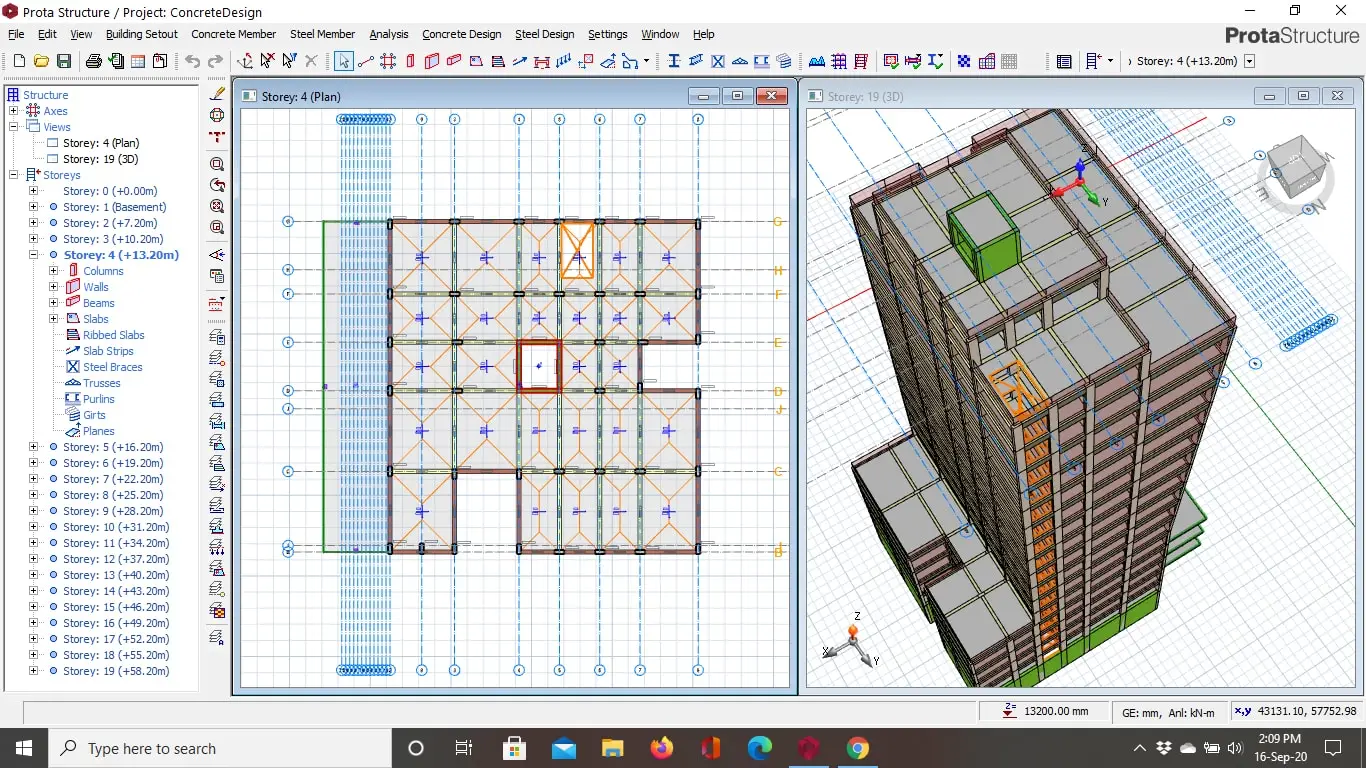Viewport: 1366px width, 768px height.
Task: Select the Axis line drawing tool
Action: (x=366, y=62)
